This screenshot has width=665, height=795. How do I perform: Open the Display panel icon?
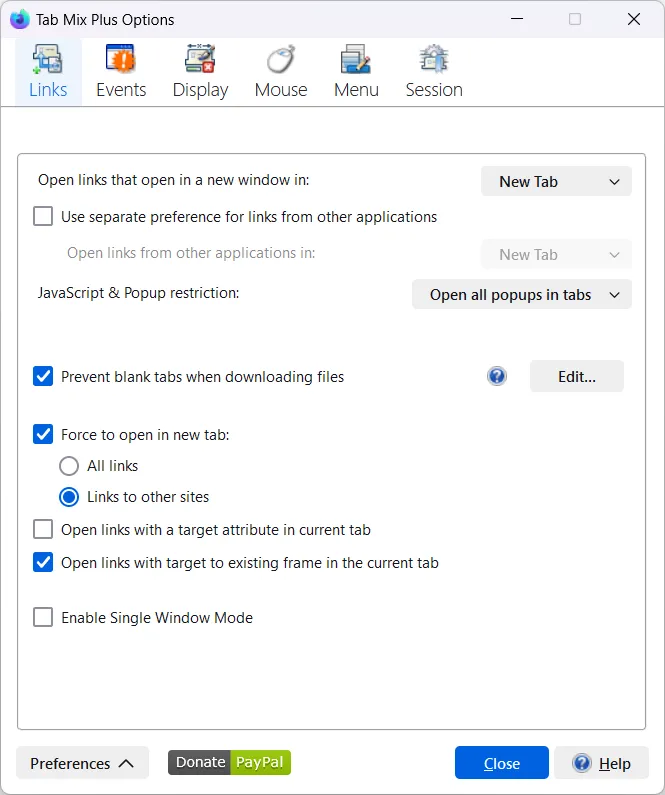[x=200, y=62]
